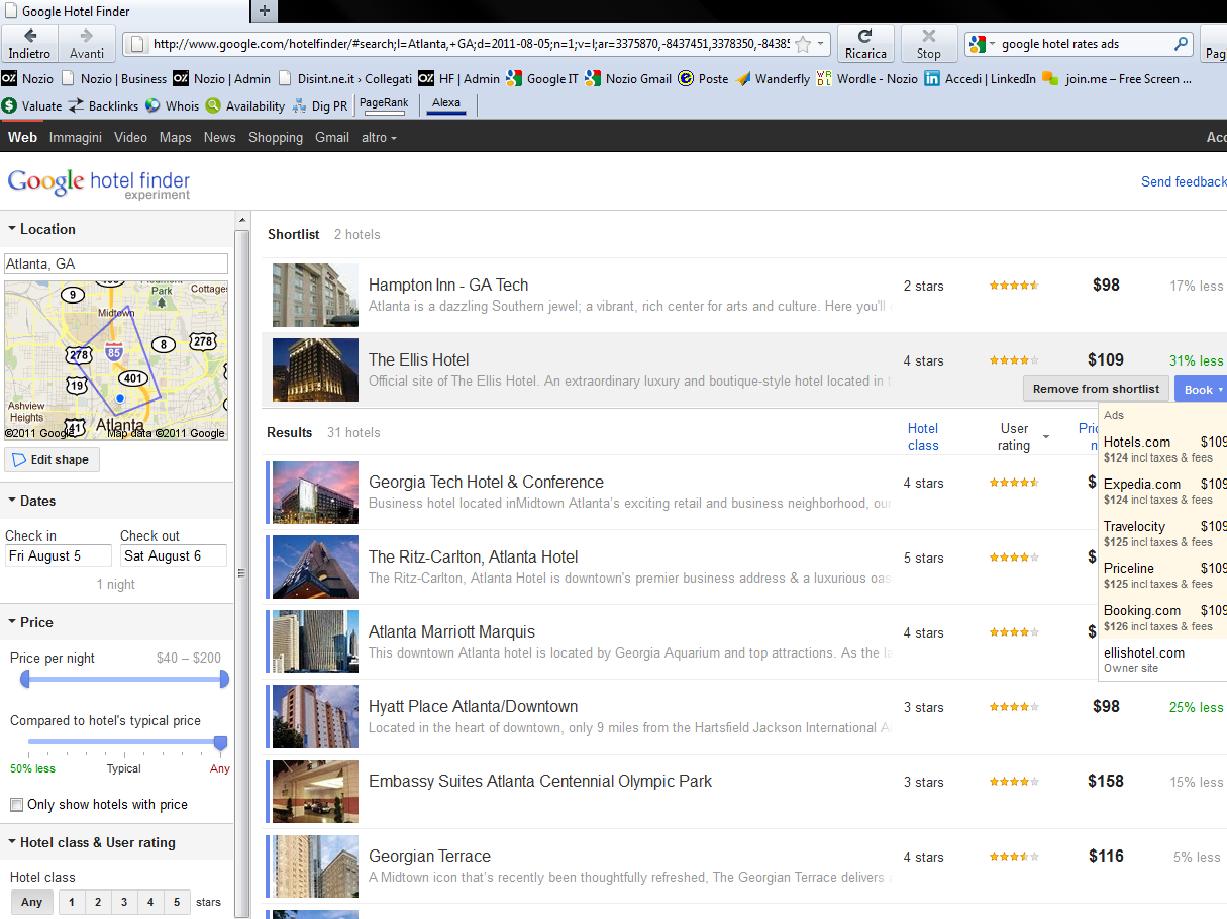The height and width of the screenshot is (919, 1227).
Task: Open the Poste bookmark
Action: pos(704,78)
